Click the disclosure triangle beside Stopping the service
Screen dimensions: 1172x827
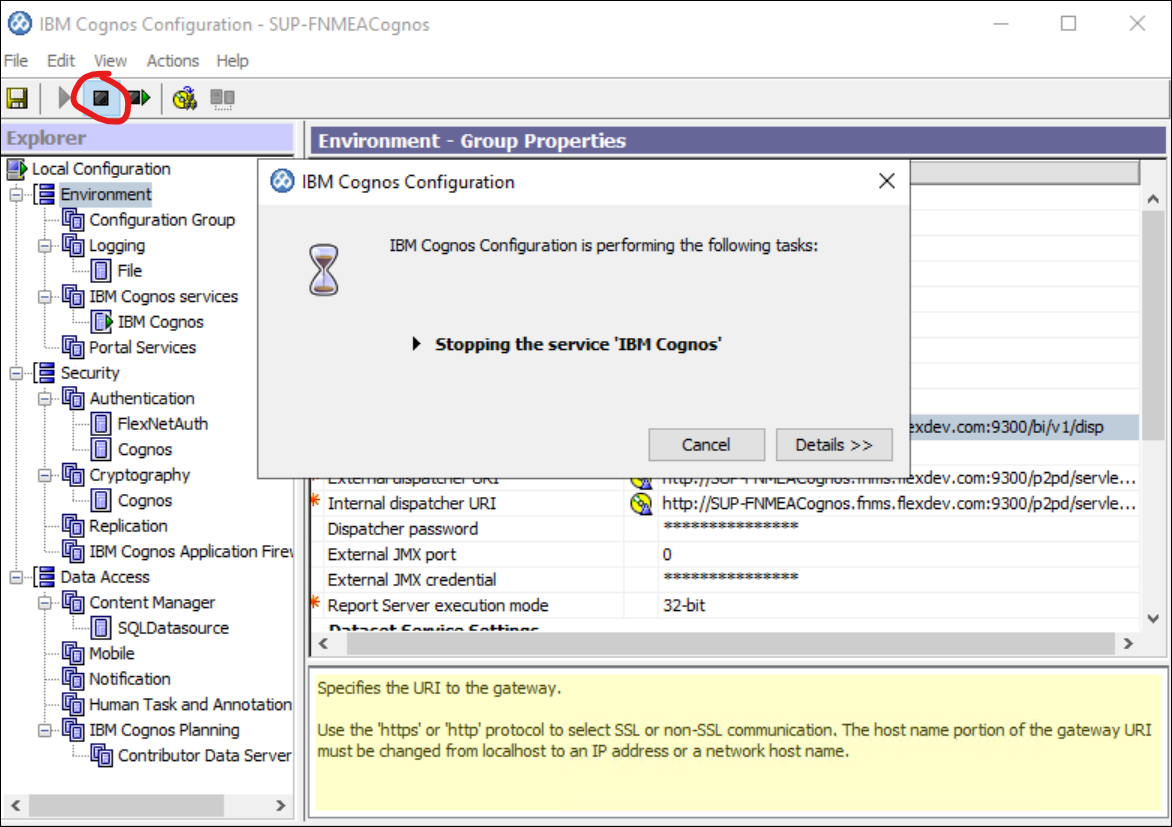pyautogui.click(x=416, y=344)
